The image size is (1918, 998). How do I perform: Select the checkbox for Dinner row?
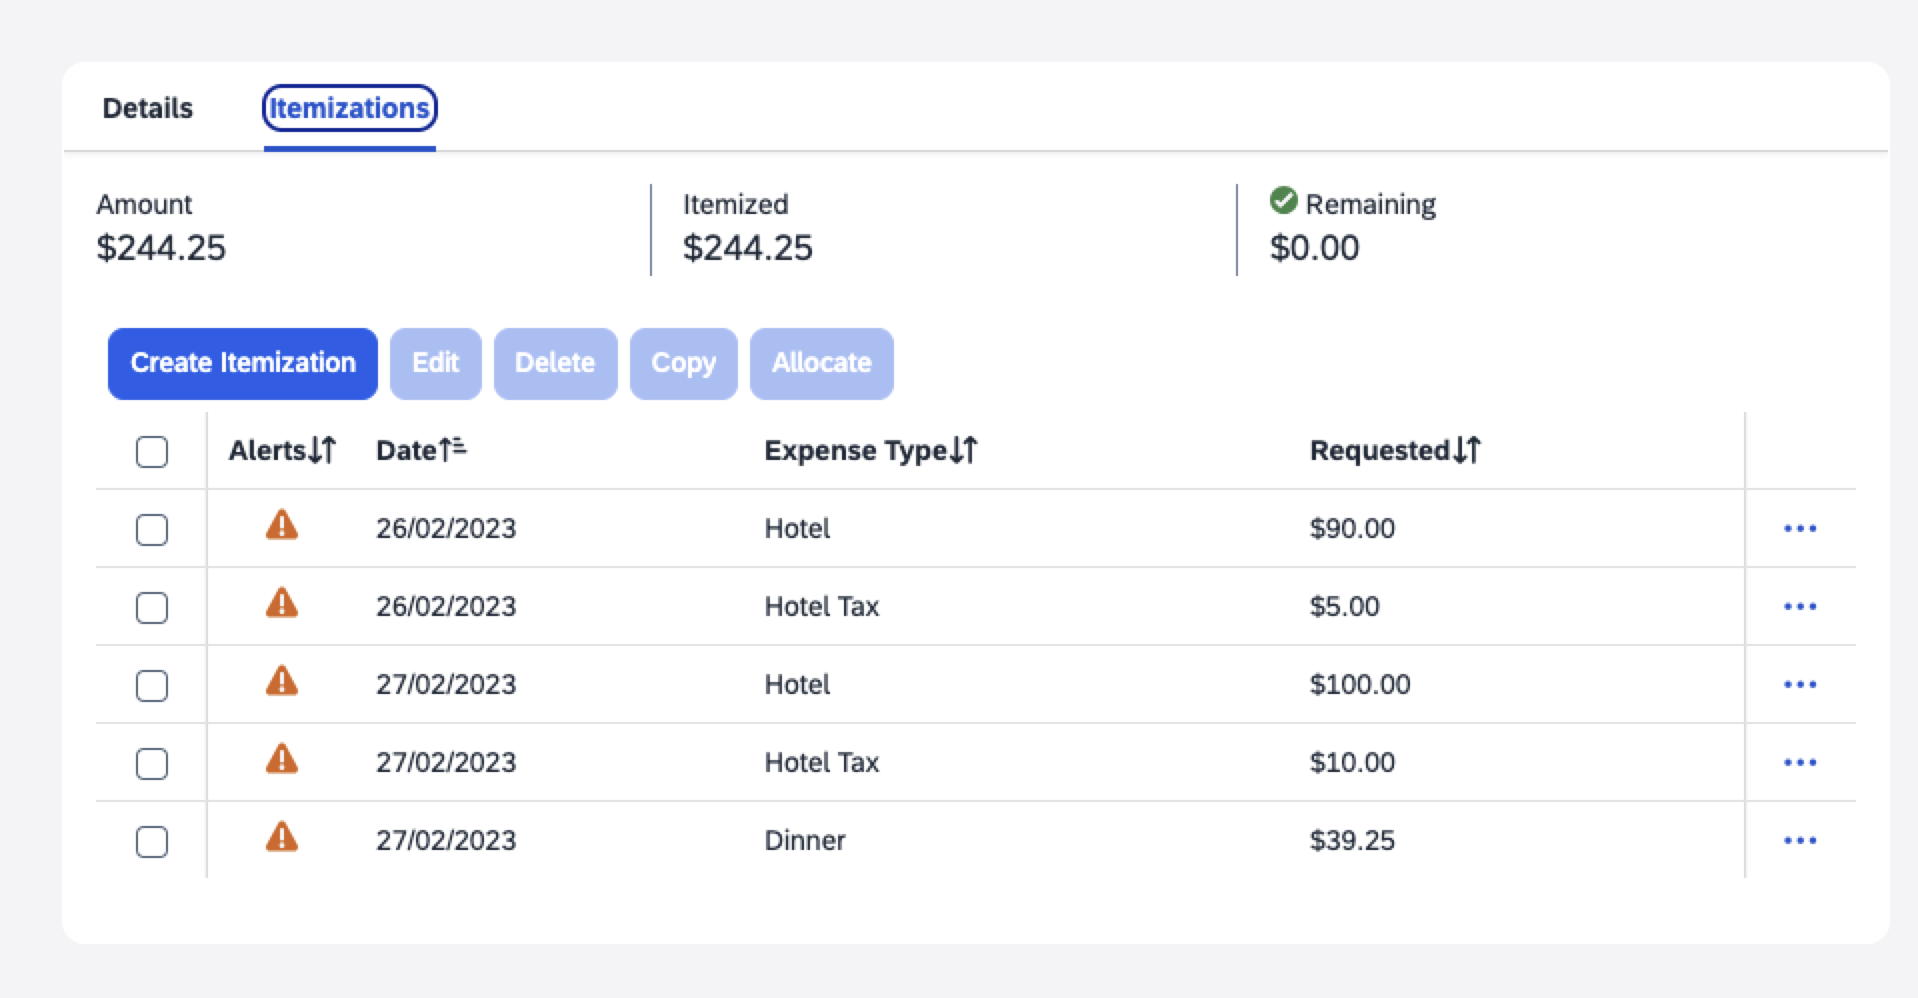[152, 842]
